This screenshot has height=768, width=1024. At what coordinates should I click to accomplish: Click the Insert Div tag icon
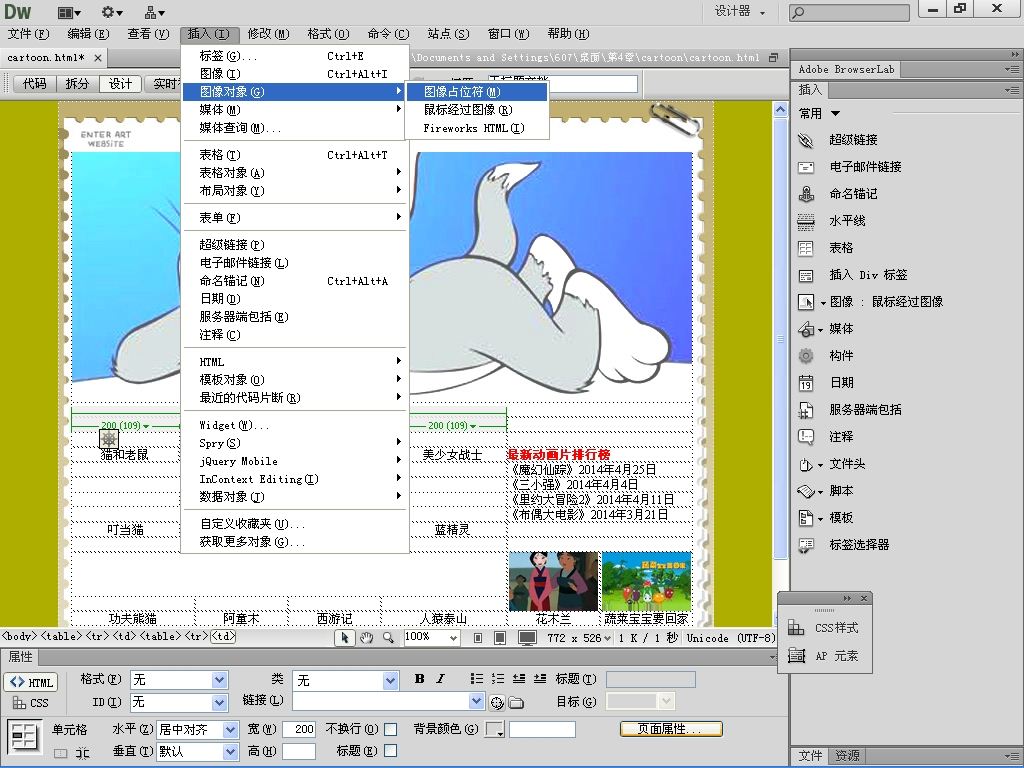(806, 275)
